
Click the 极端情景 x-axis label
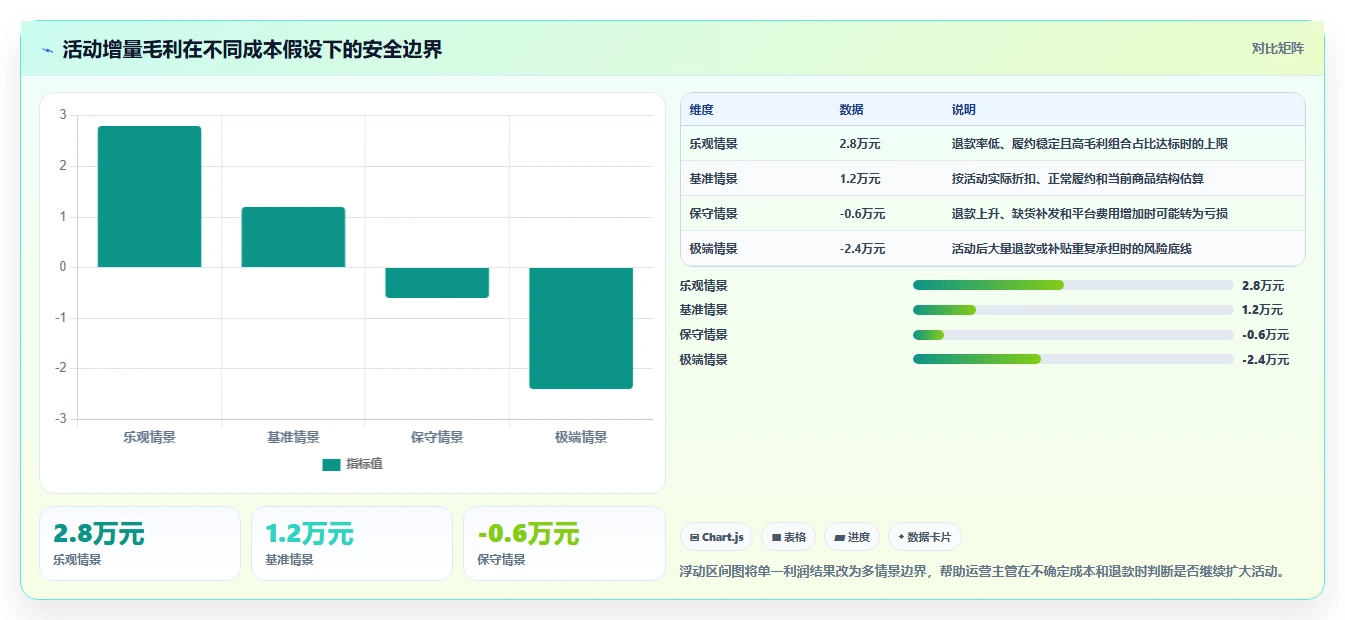[581, 437]
